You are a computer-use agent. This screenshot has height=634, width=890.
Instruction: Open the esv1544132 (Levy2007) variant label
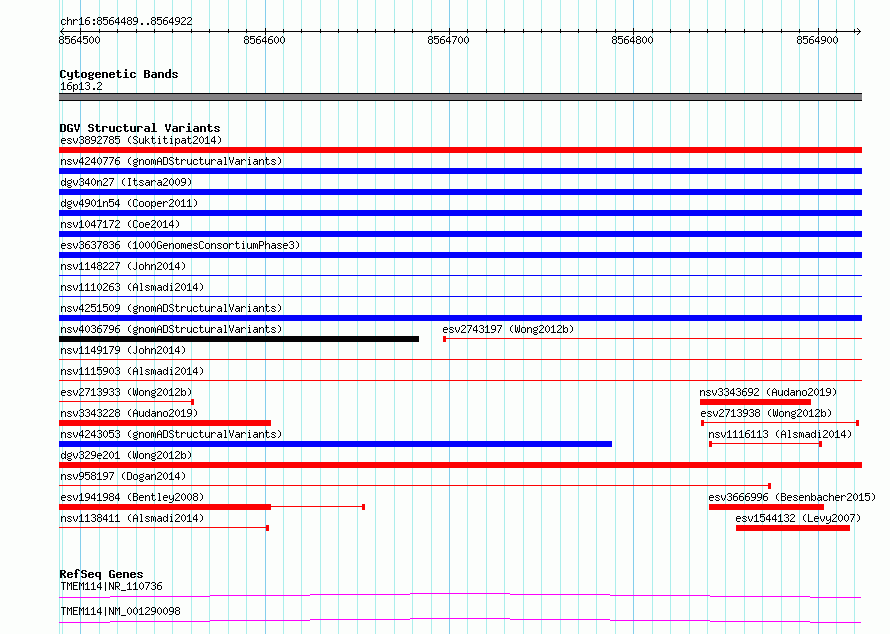798,518
